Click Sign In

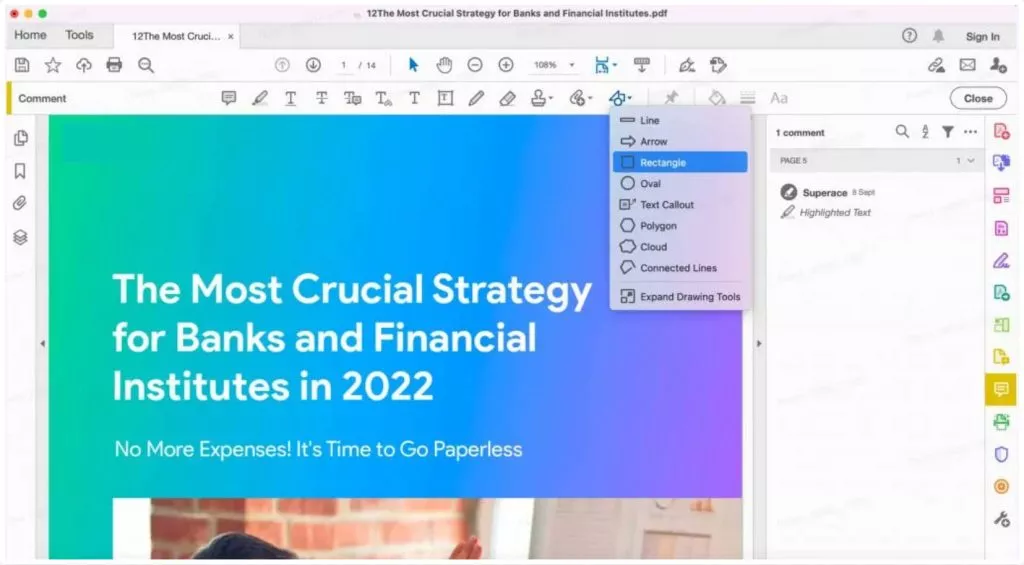[x=982, y=37]
